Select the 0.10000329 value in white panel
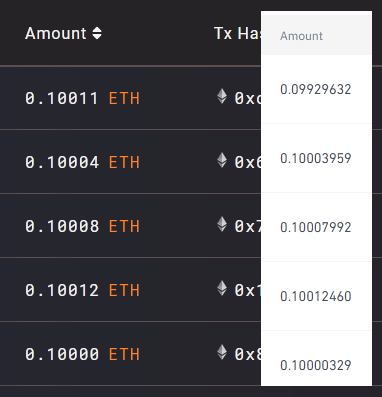This screenshot has width=382, height=397. click(x=316, y=365)
